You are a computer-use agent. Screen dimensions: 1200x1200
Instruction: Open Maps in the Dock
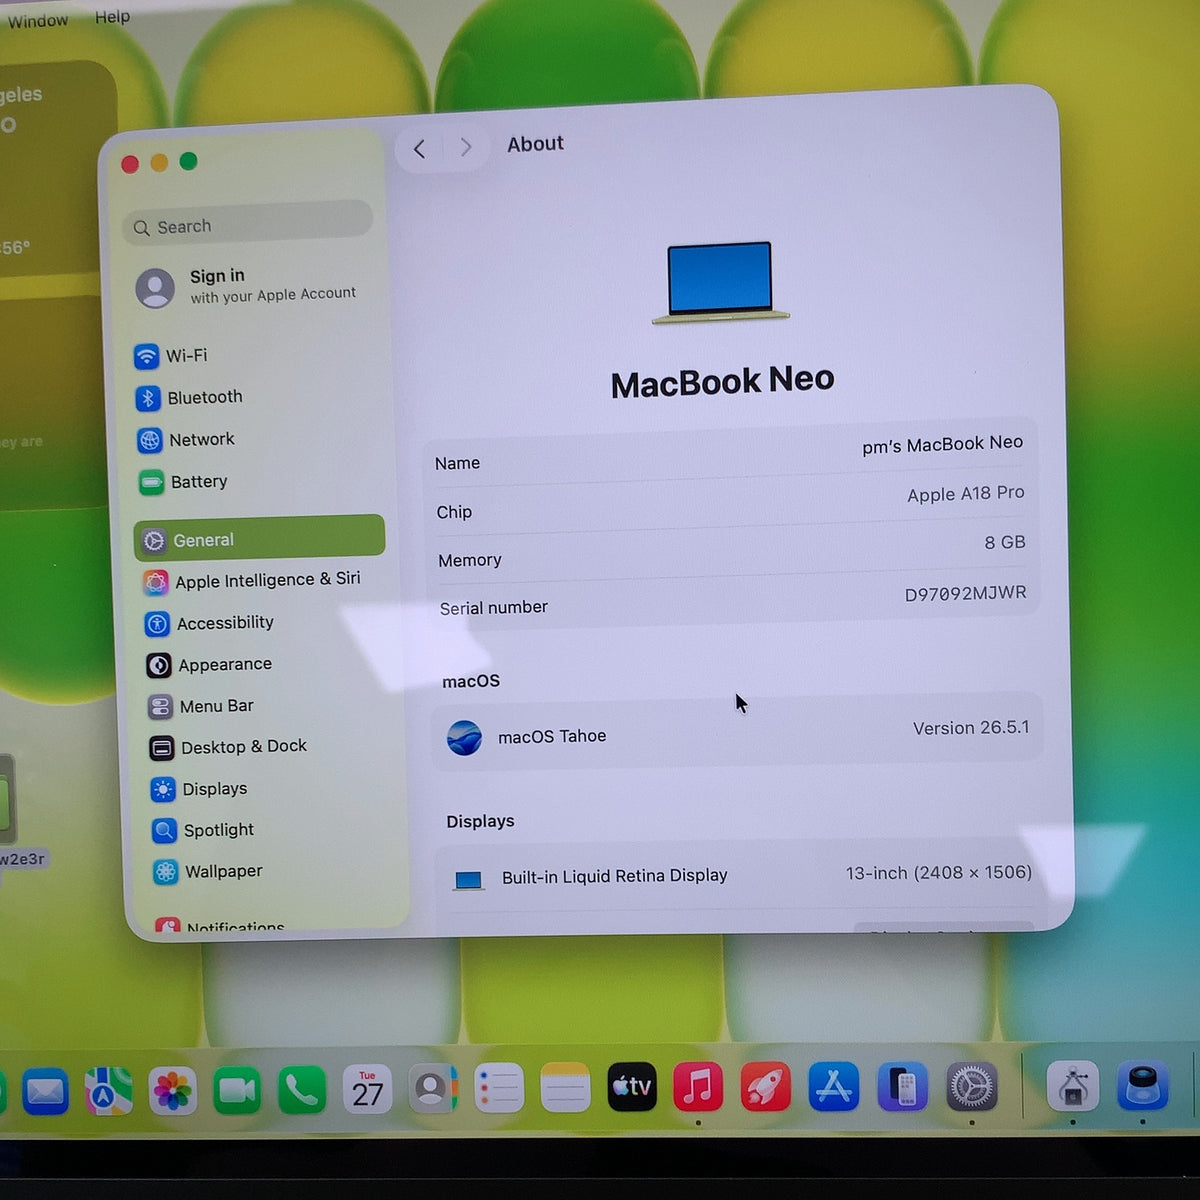click(108, 1091)
